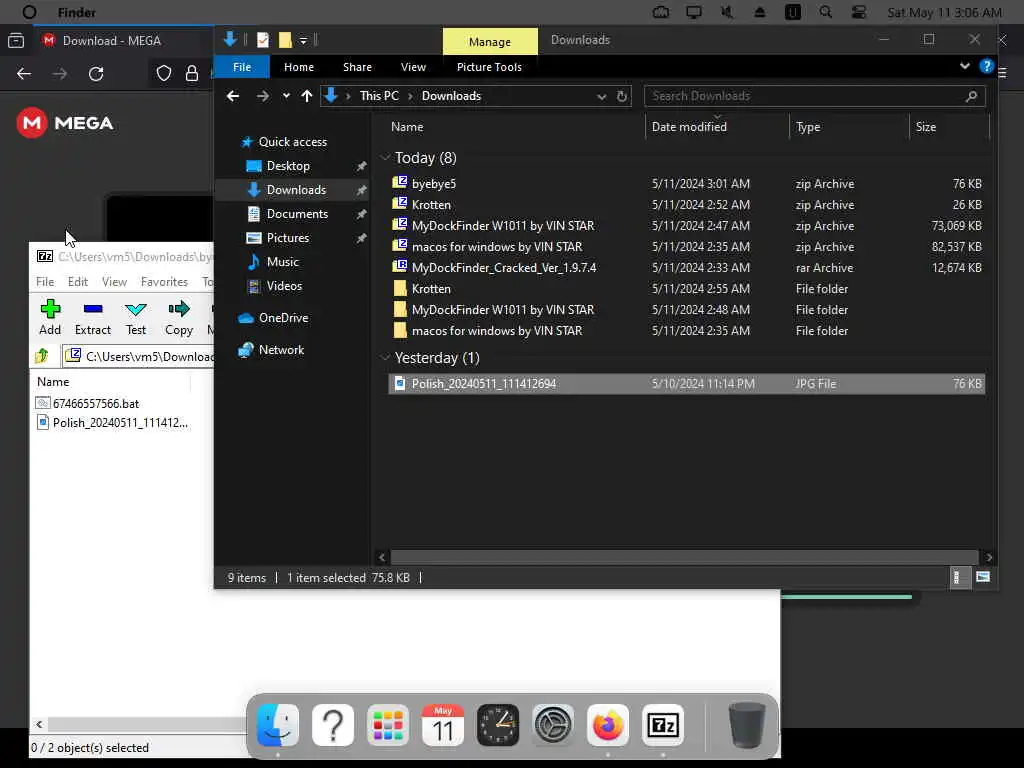
Task: Click the browser shield tracking-protection icon
Action: click(x=163, y=74)
